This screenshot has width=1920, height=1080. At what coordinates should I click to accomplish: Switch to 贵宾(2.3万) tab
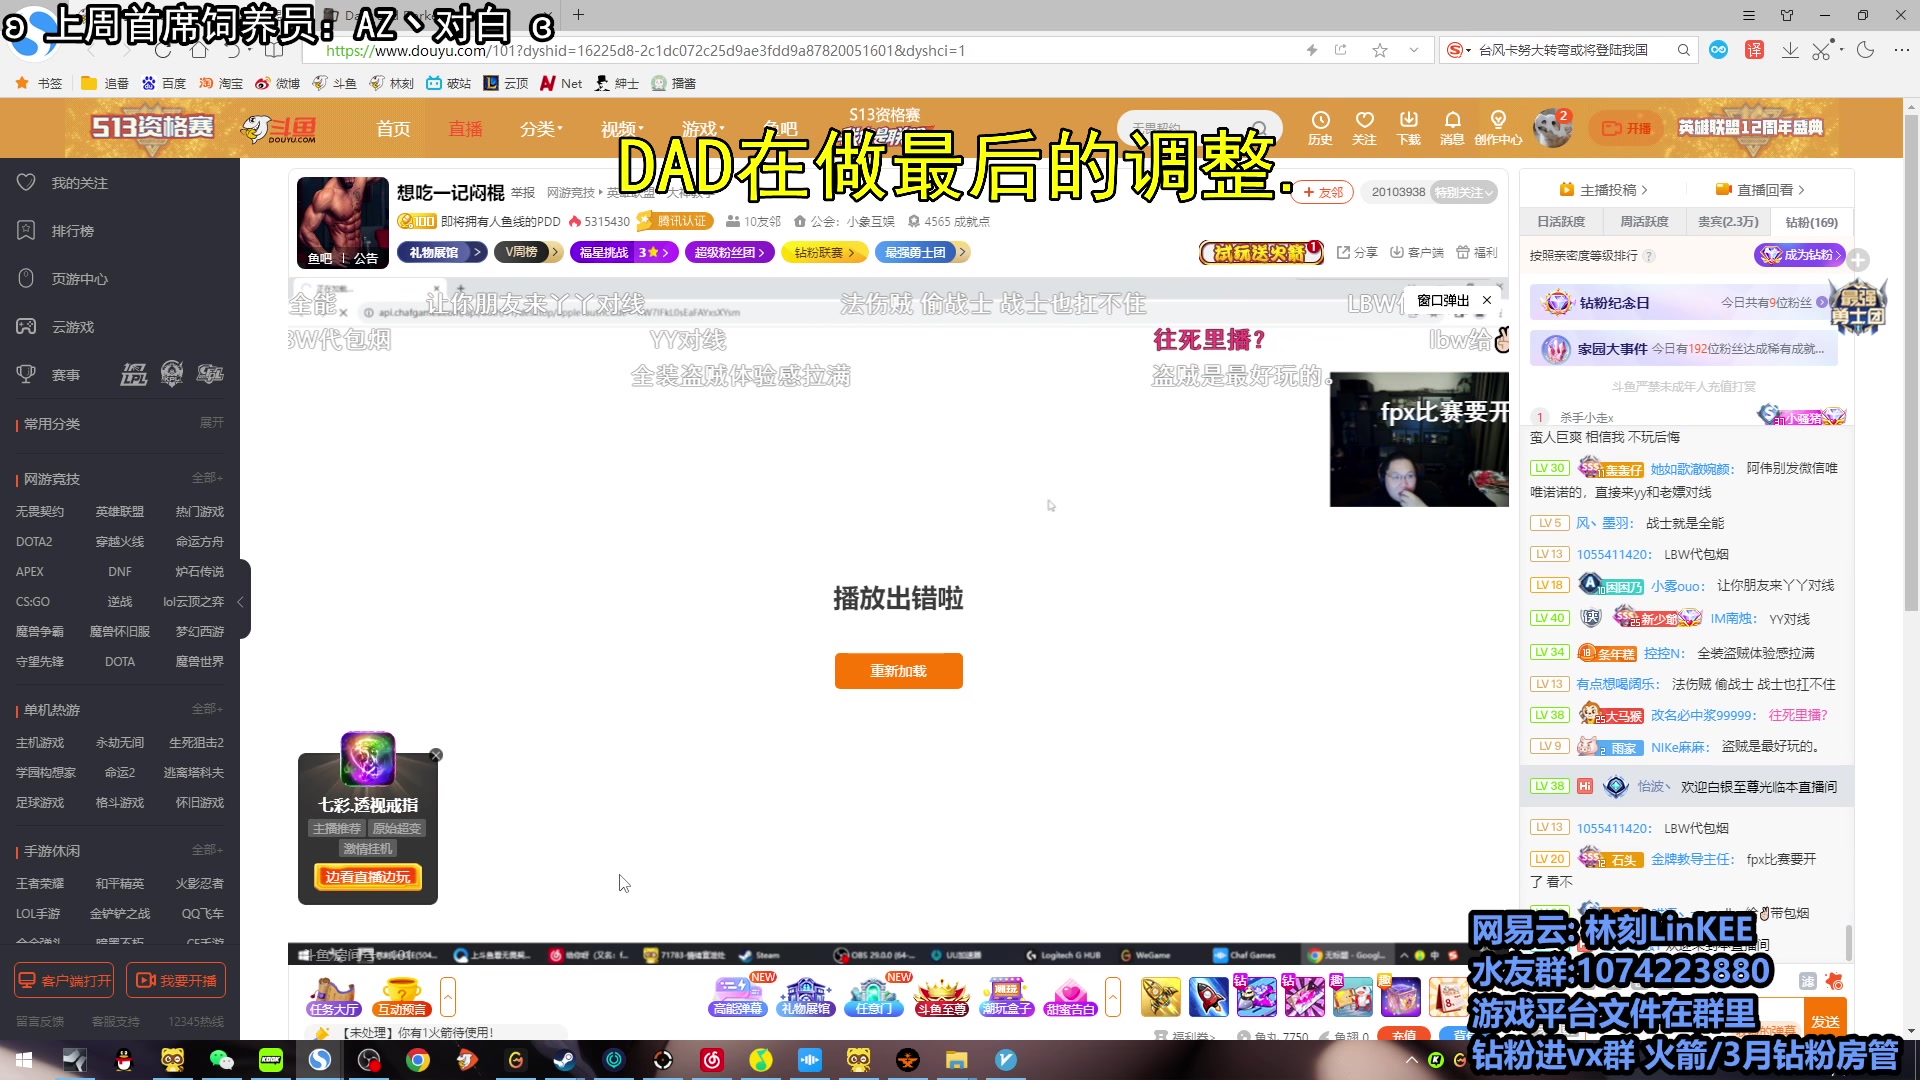coord(1728,222)
